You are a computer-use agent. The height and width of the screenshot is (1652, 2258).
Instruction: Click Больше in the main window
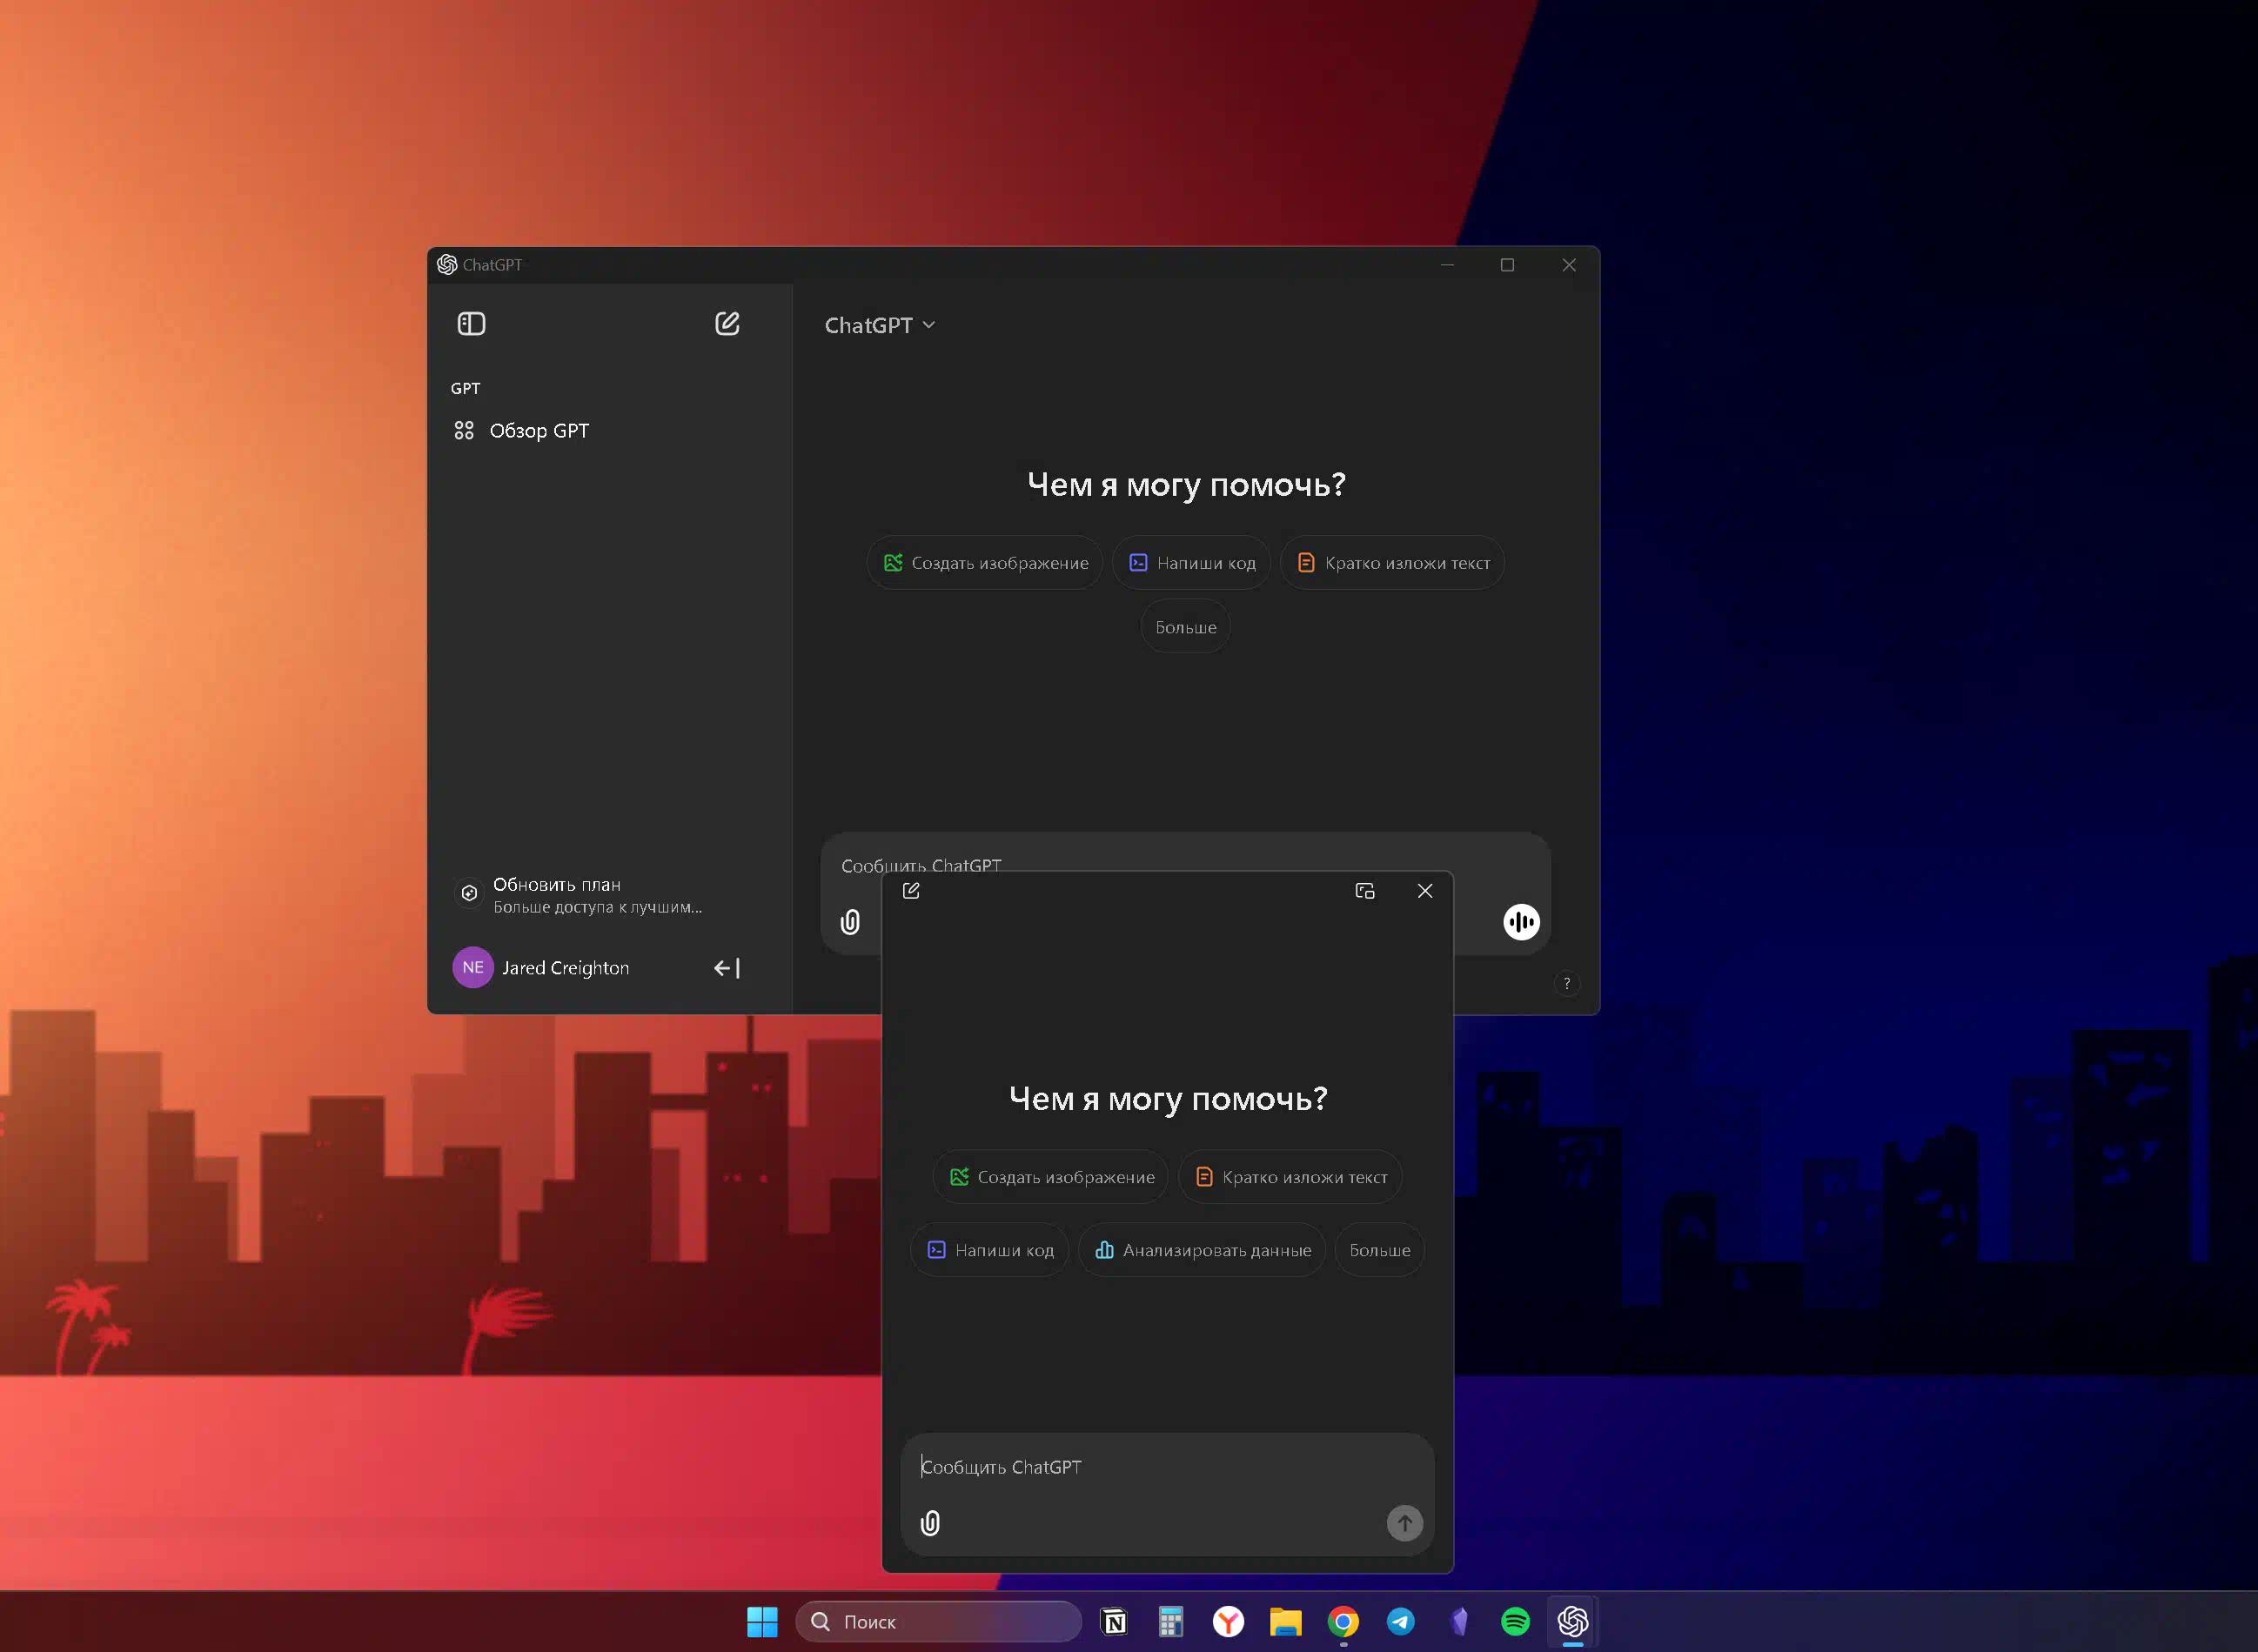[1186, 627]
